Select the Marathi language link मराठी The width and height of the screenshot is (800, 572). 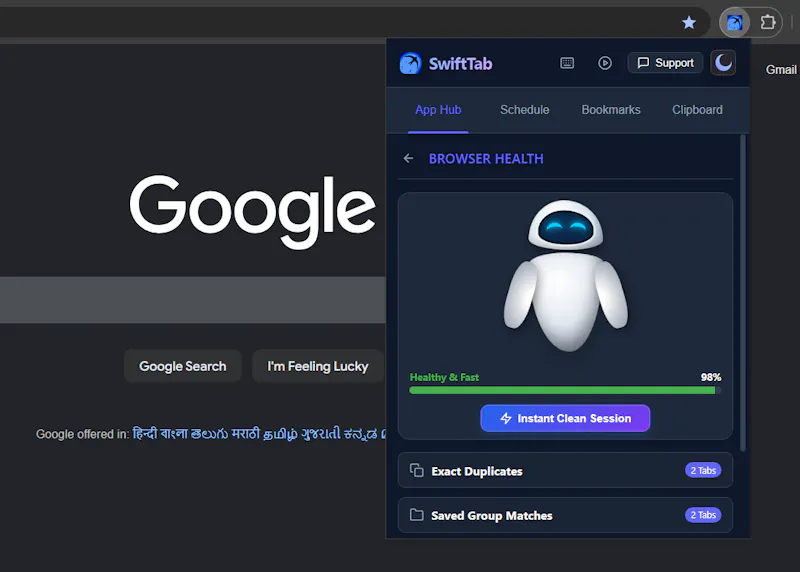pos(245,434)
